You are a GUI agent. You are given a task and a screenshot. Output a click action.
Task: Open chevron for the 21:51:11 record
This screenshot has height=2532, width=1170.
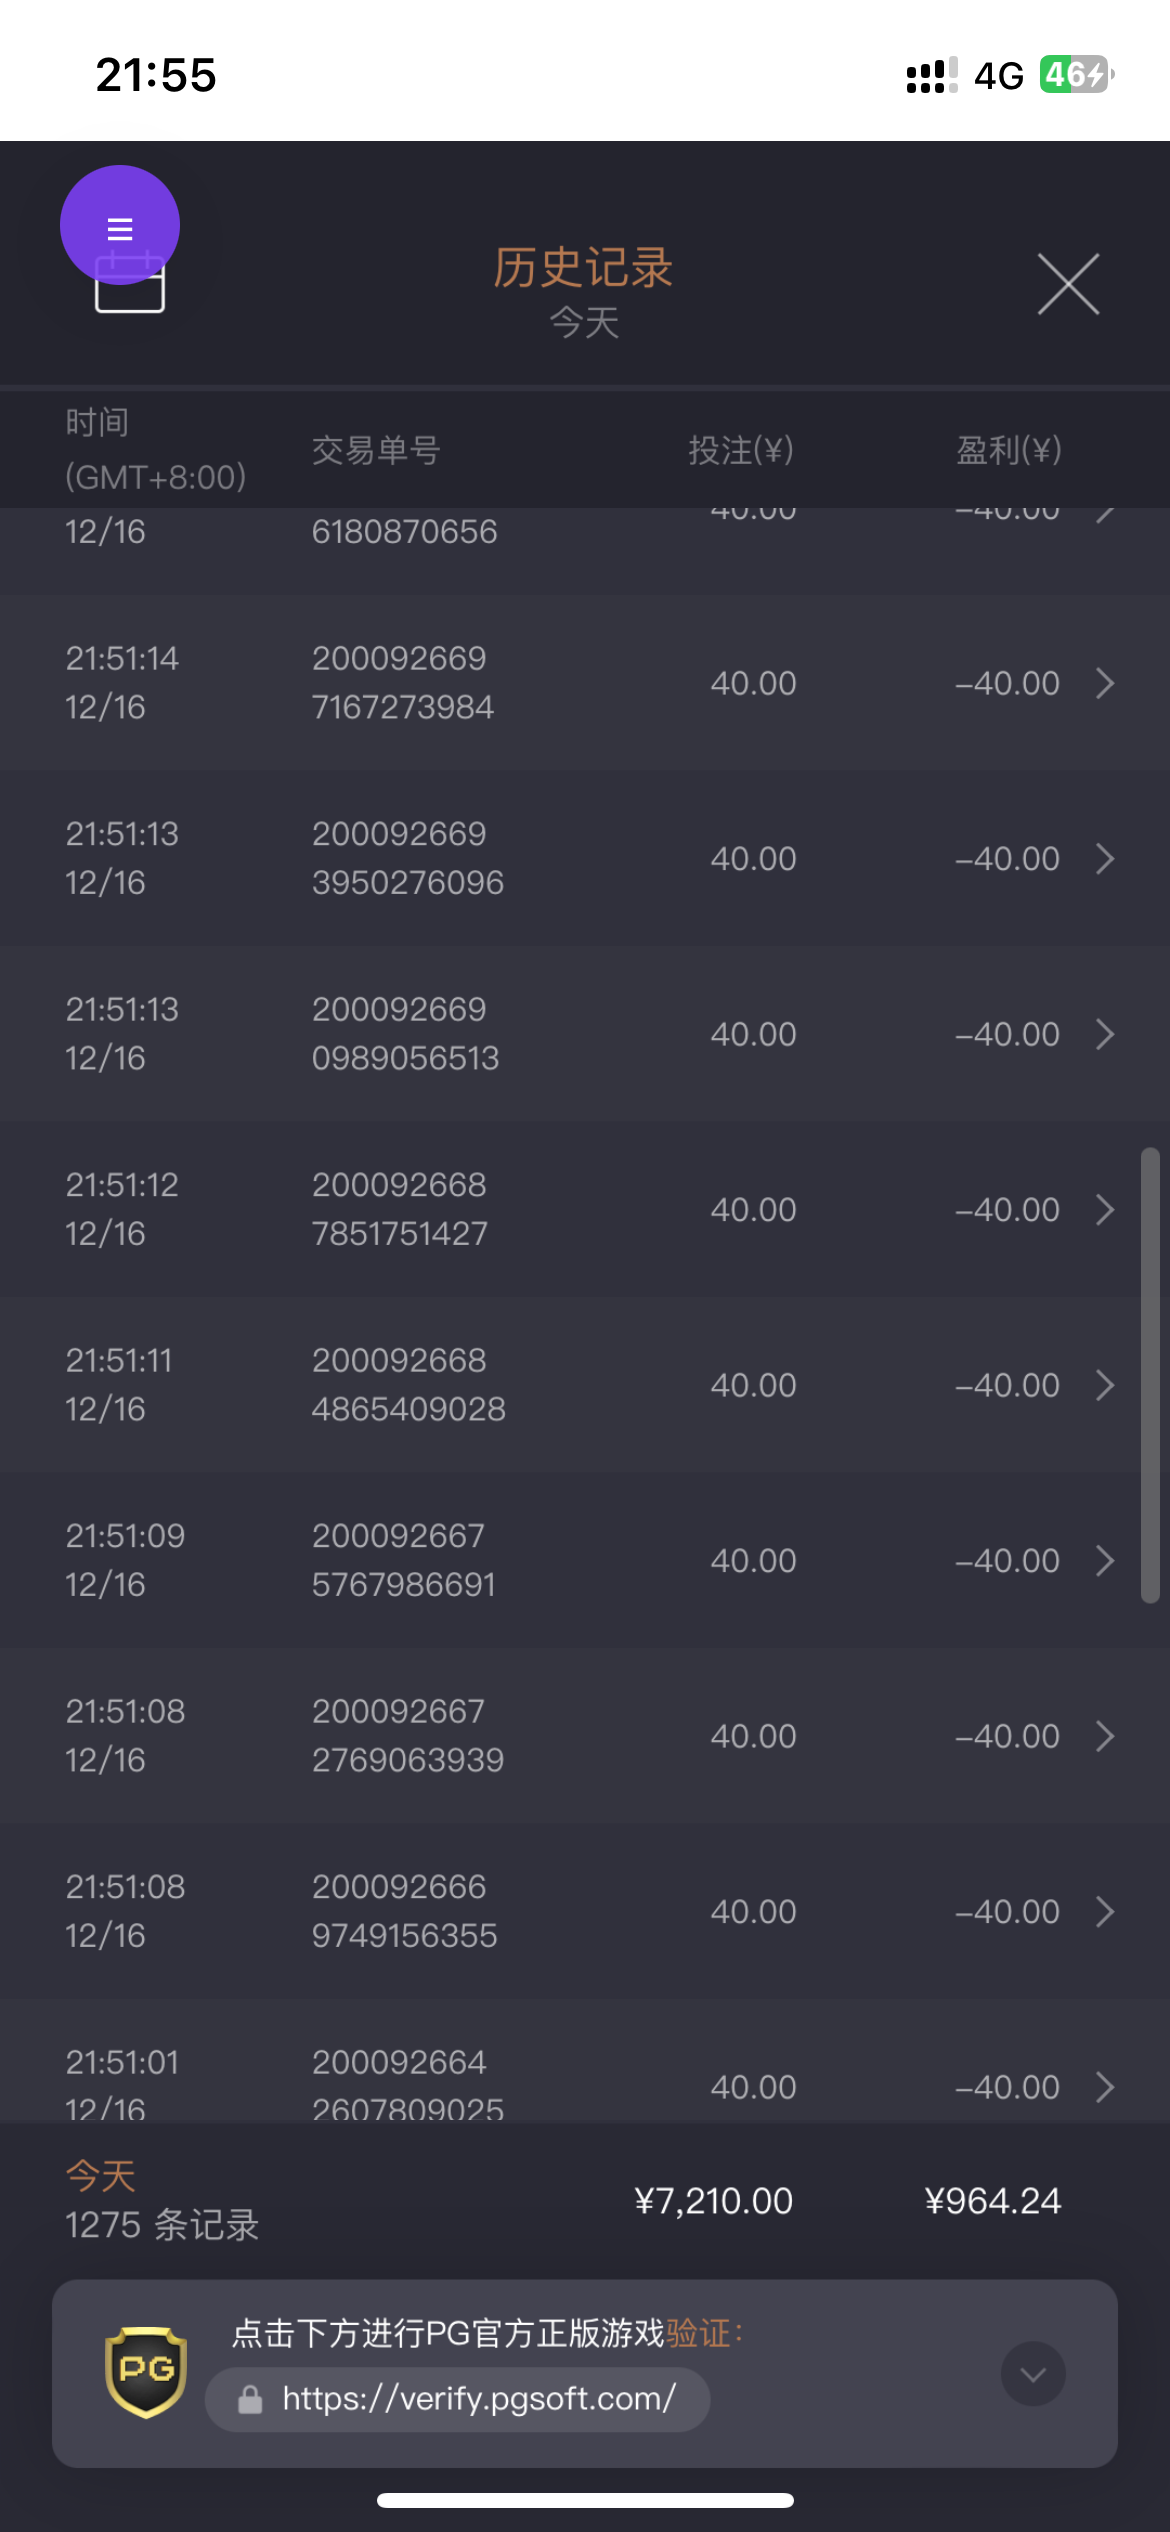pos(1104,1385)
